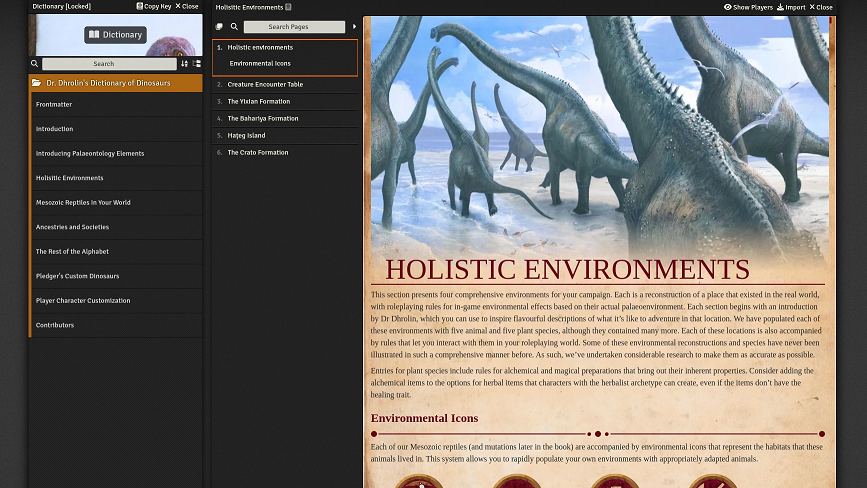The width and height of the screenshot is (867, 488).
Task: Close the Dictionary compendium window
Action: point(187,6)
